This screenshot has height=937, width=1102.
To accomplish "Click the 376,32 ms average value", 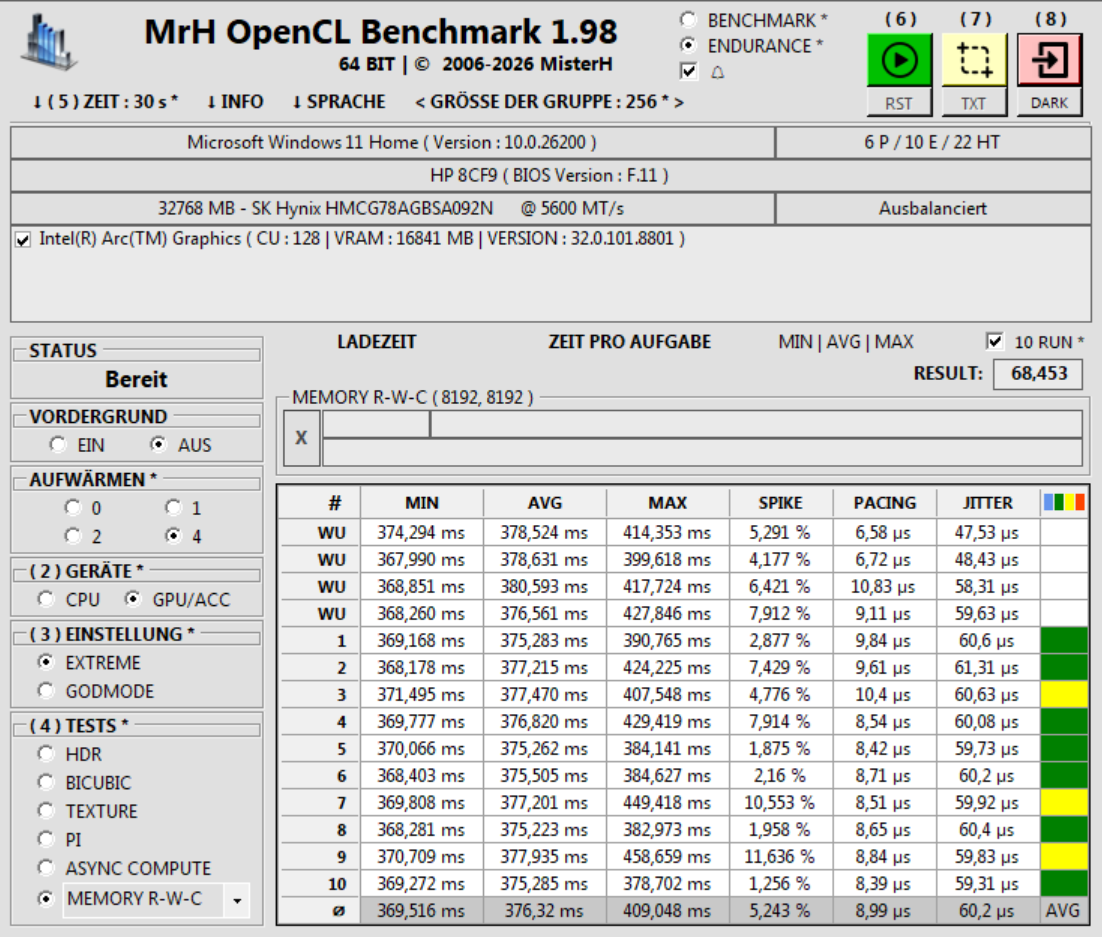I will tap(545, 910).
